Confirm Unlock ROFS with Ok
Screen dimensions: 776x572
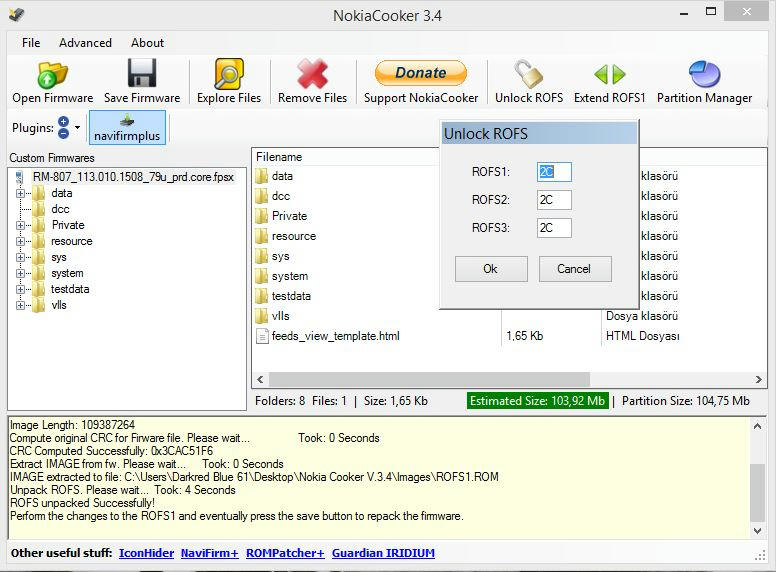(491, 269)
